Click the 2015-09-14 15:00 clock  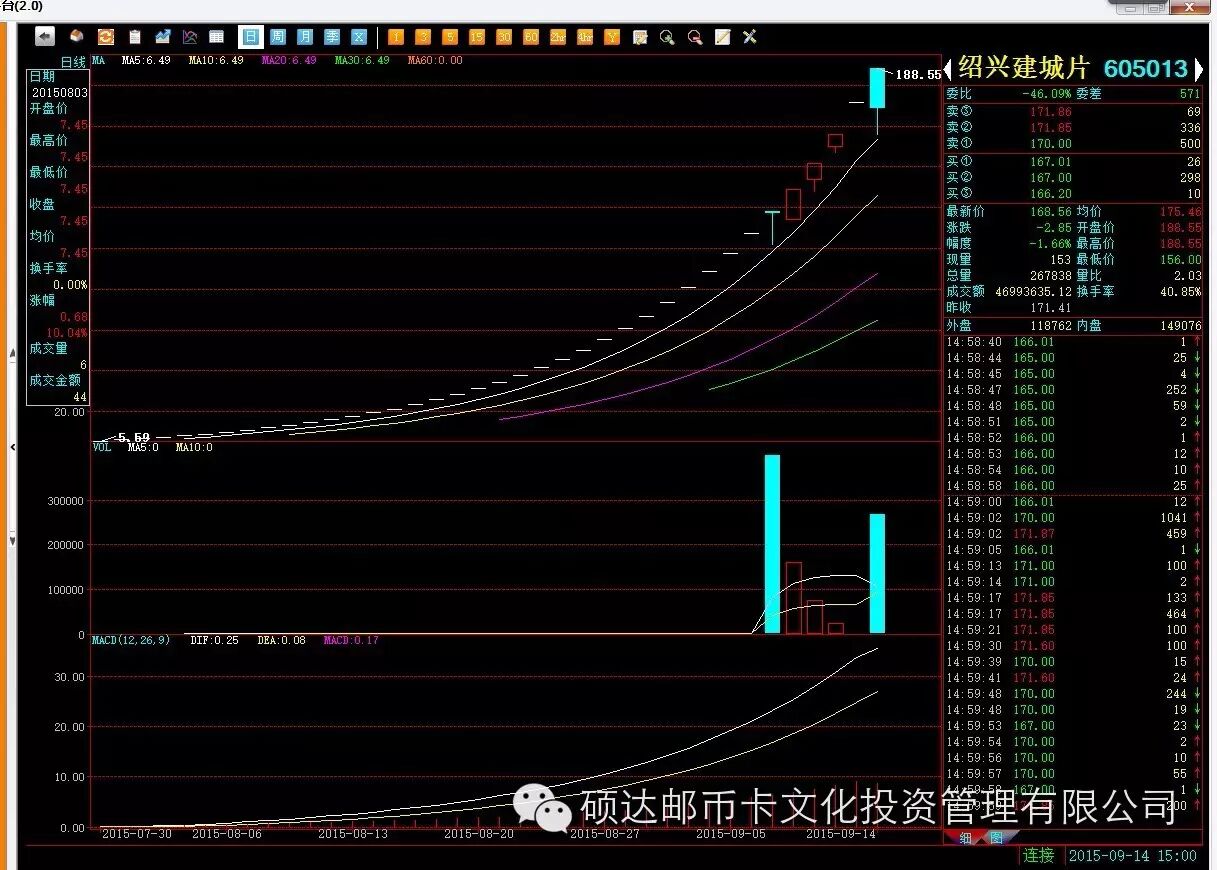pyautogui.click(x=1132, y=856)
